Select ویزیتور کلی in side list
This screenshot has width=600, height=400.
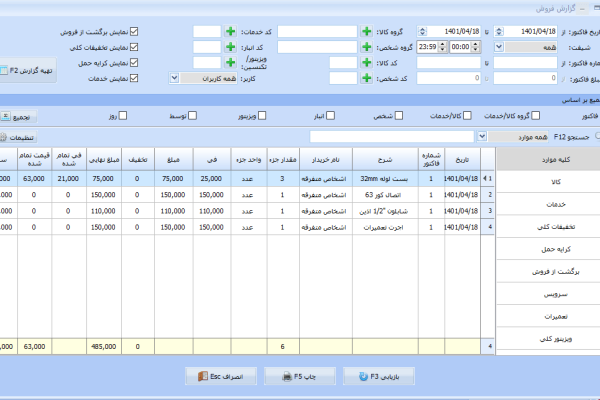[x=548, y=339]
